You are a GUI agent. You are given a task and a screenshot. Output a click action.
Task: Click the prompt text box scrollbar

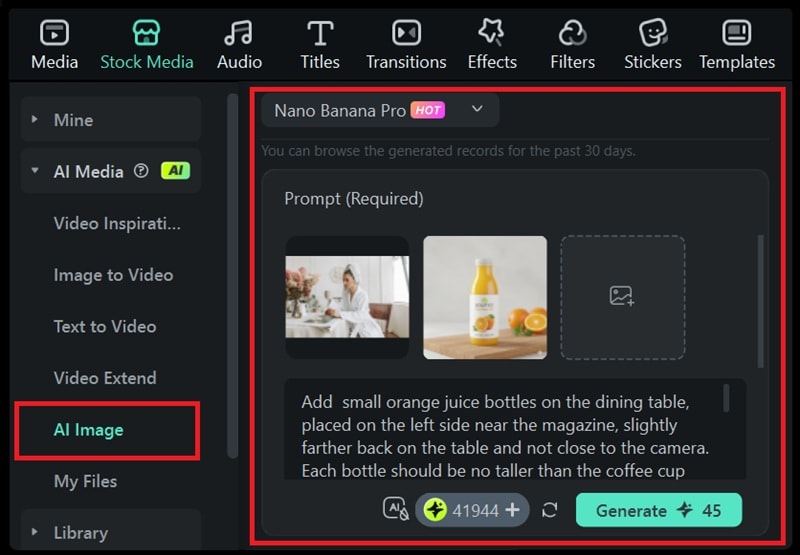click(x=726, y=397)
